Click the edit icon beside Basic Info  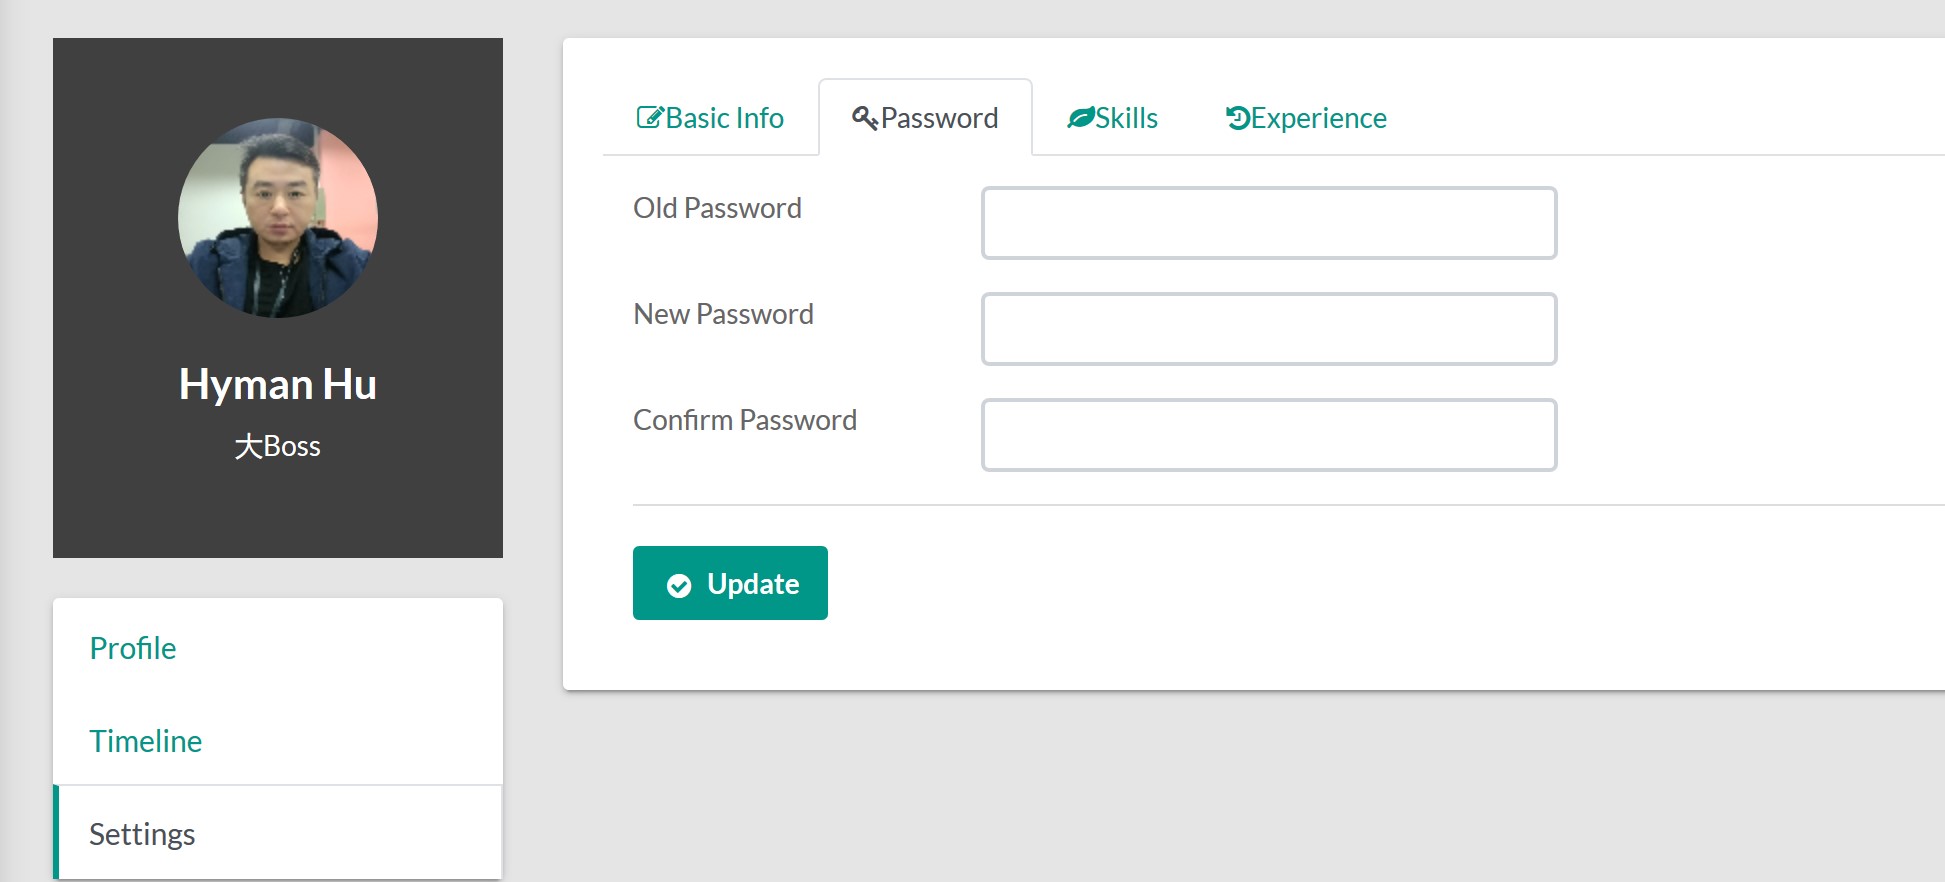click(x=650, y=118)
